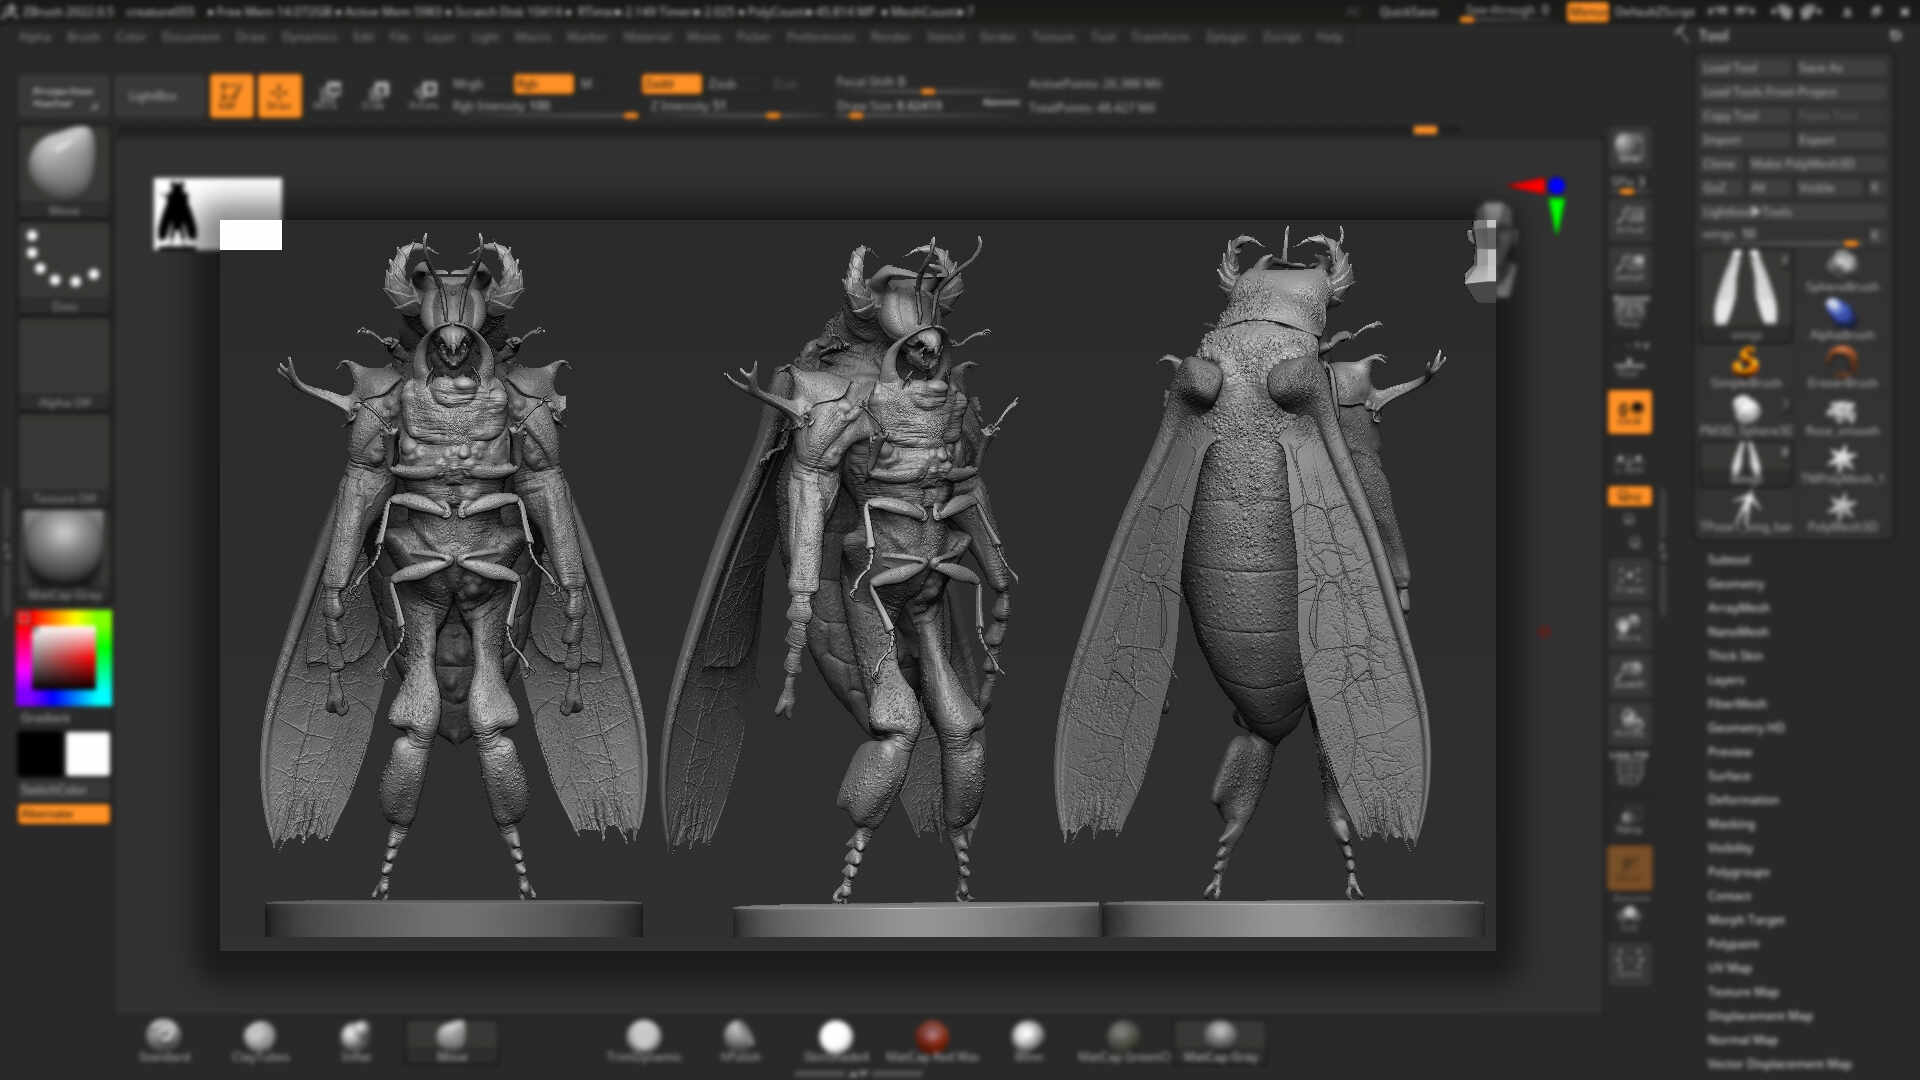Enable the Zsub button
Viewport: 1920px width, 1080px height.
[x=723, y=84]
